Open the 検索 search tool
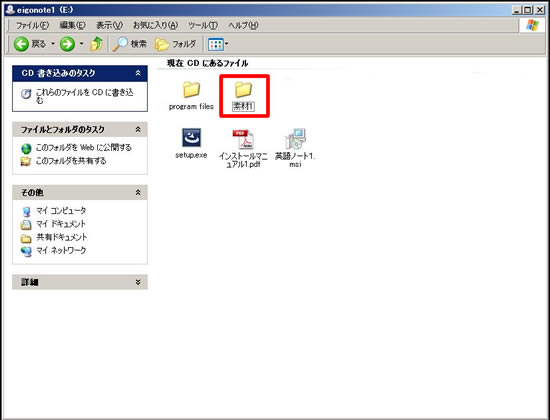The width and height of the screenshot is (550, 420). click(129, 44)
